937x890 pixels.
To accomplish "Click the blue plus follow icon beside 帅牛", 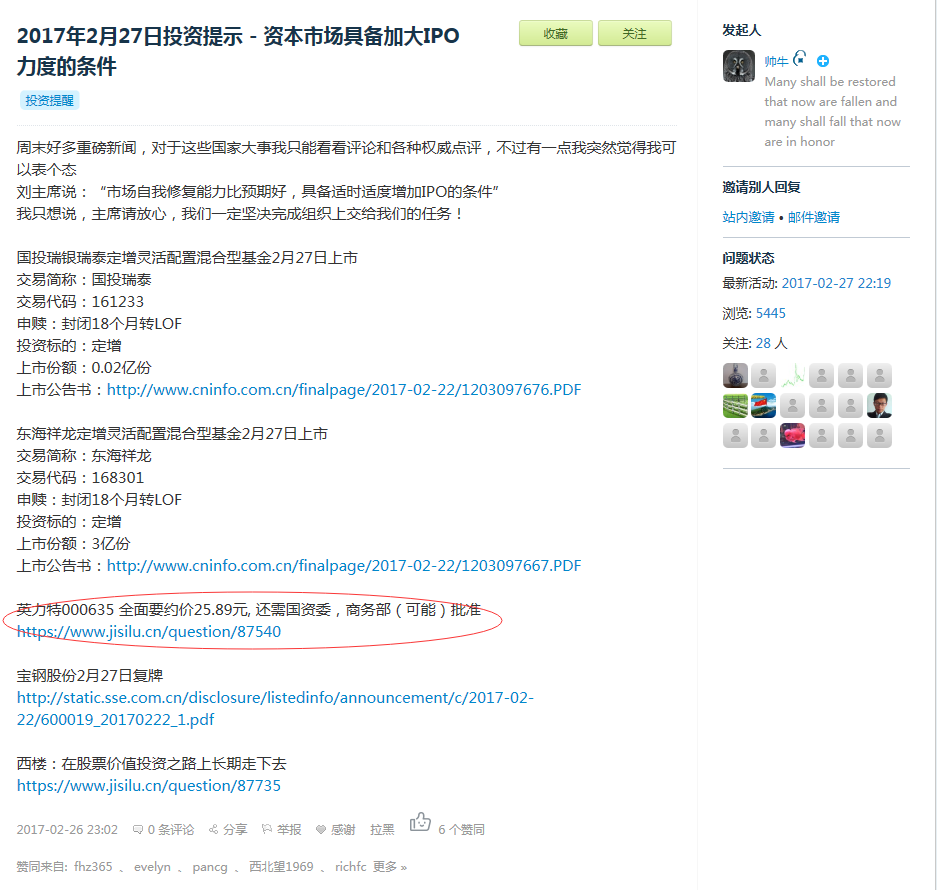I will [823, 61].
